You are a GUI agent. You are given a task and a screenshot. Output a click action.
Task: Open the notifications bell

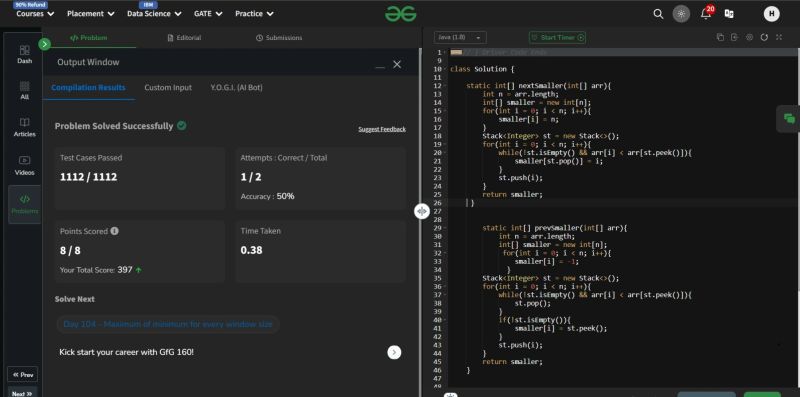pos(706,14)
